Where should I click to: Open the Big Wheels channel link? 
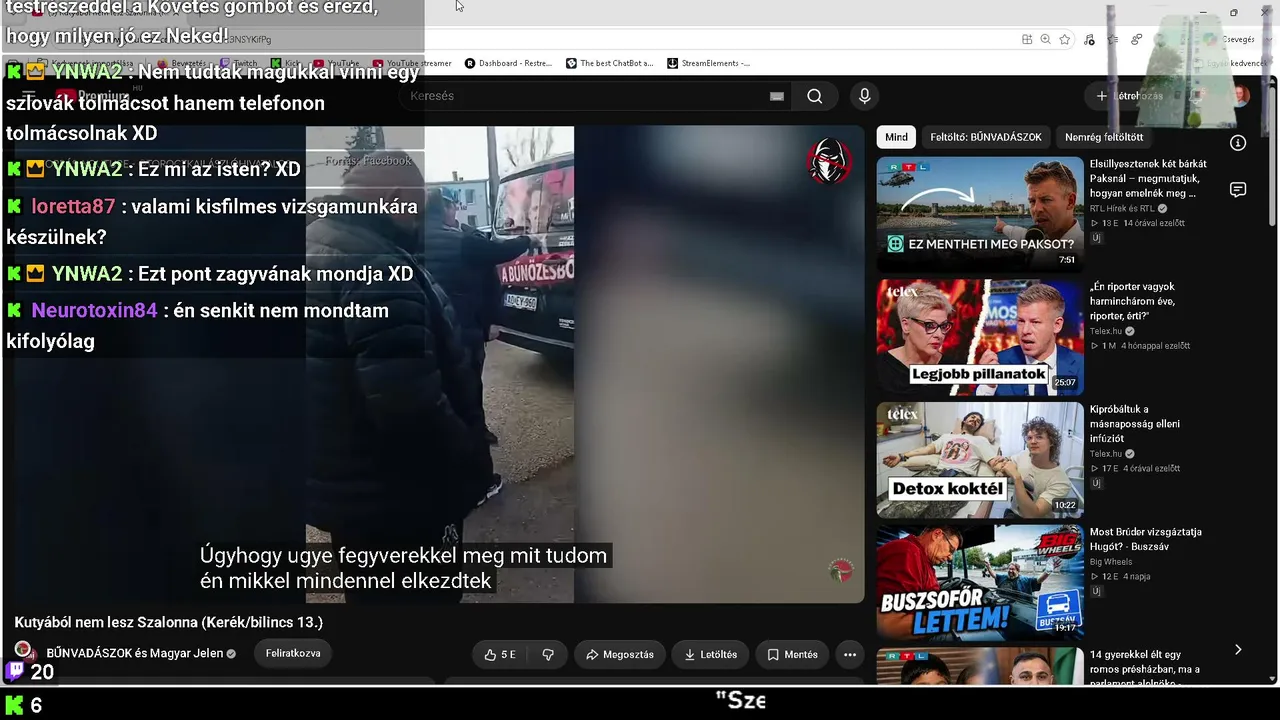click(1112, 562)
